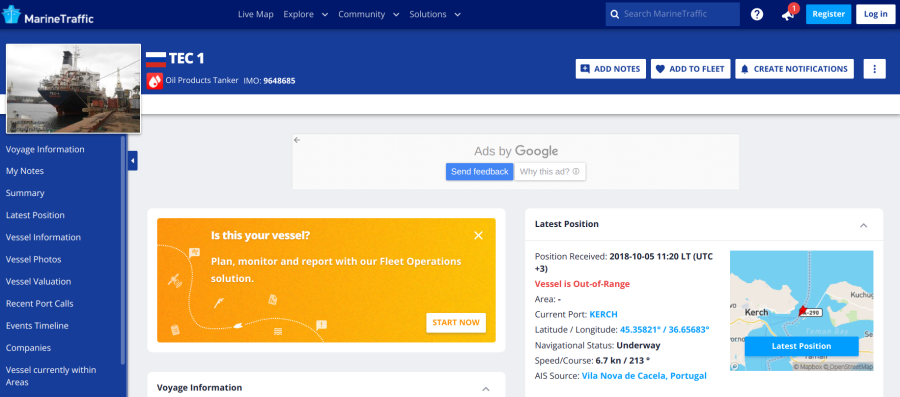The image size is (900, 397).
Task: Click the IMO number 9648685
Action: [x=279, y=81]
